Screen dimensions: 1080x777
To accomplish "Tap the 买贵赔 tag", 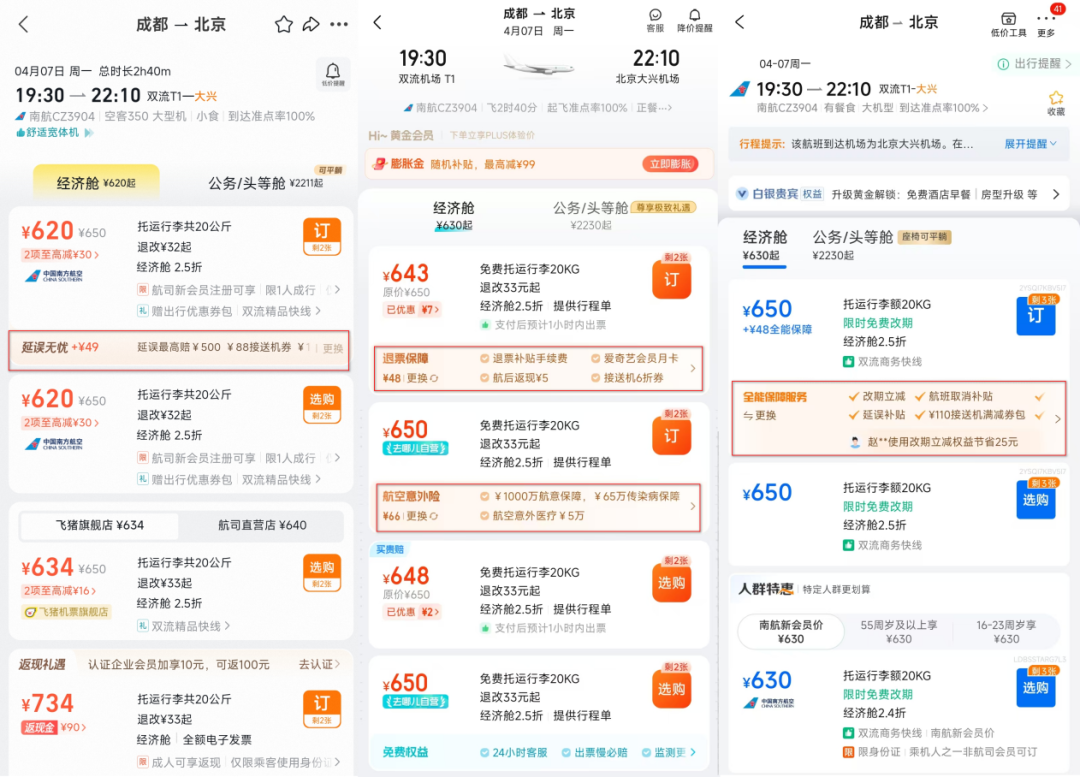I will point(390,549).
